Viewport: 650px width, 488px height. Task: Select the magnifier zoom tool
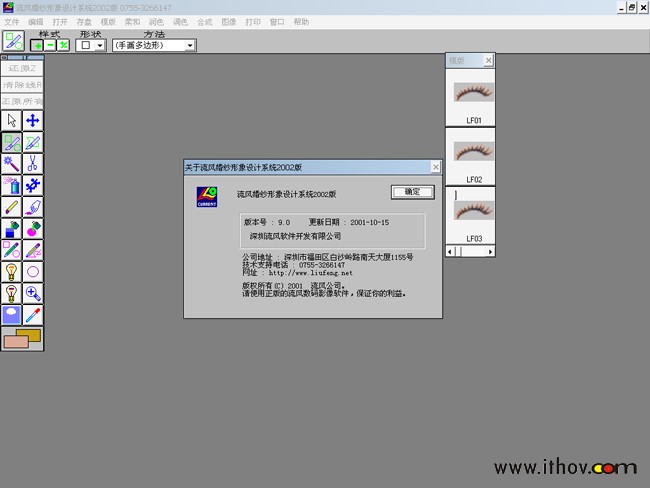tap(33, 293)
